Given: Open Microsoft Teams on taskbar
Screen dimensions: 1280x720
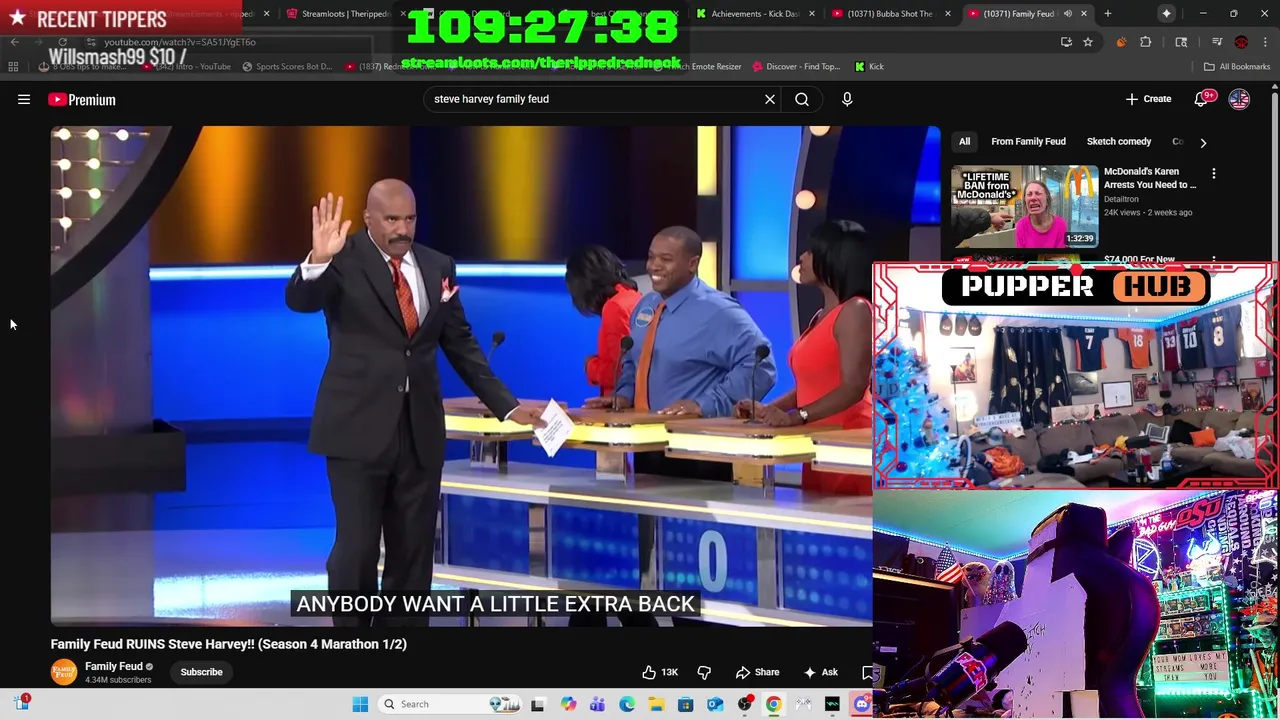Looking at the screenshot, I should pos(597,704).
